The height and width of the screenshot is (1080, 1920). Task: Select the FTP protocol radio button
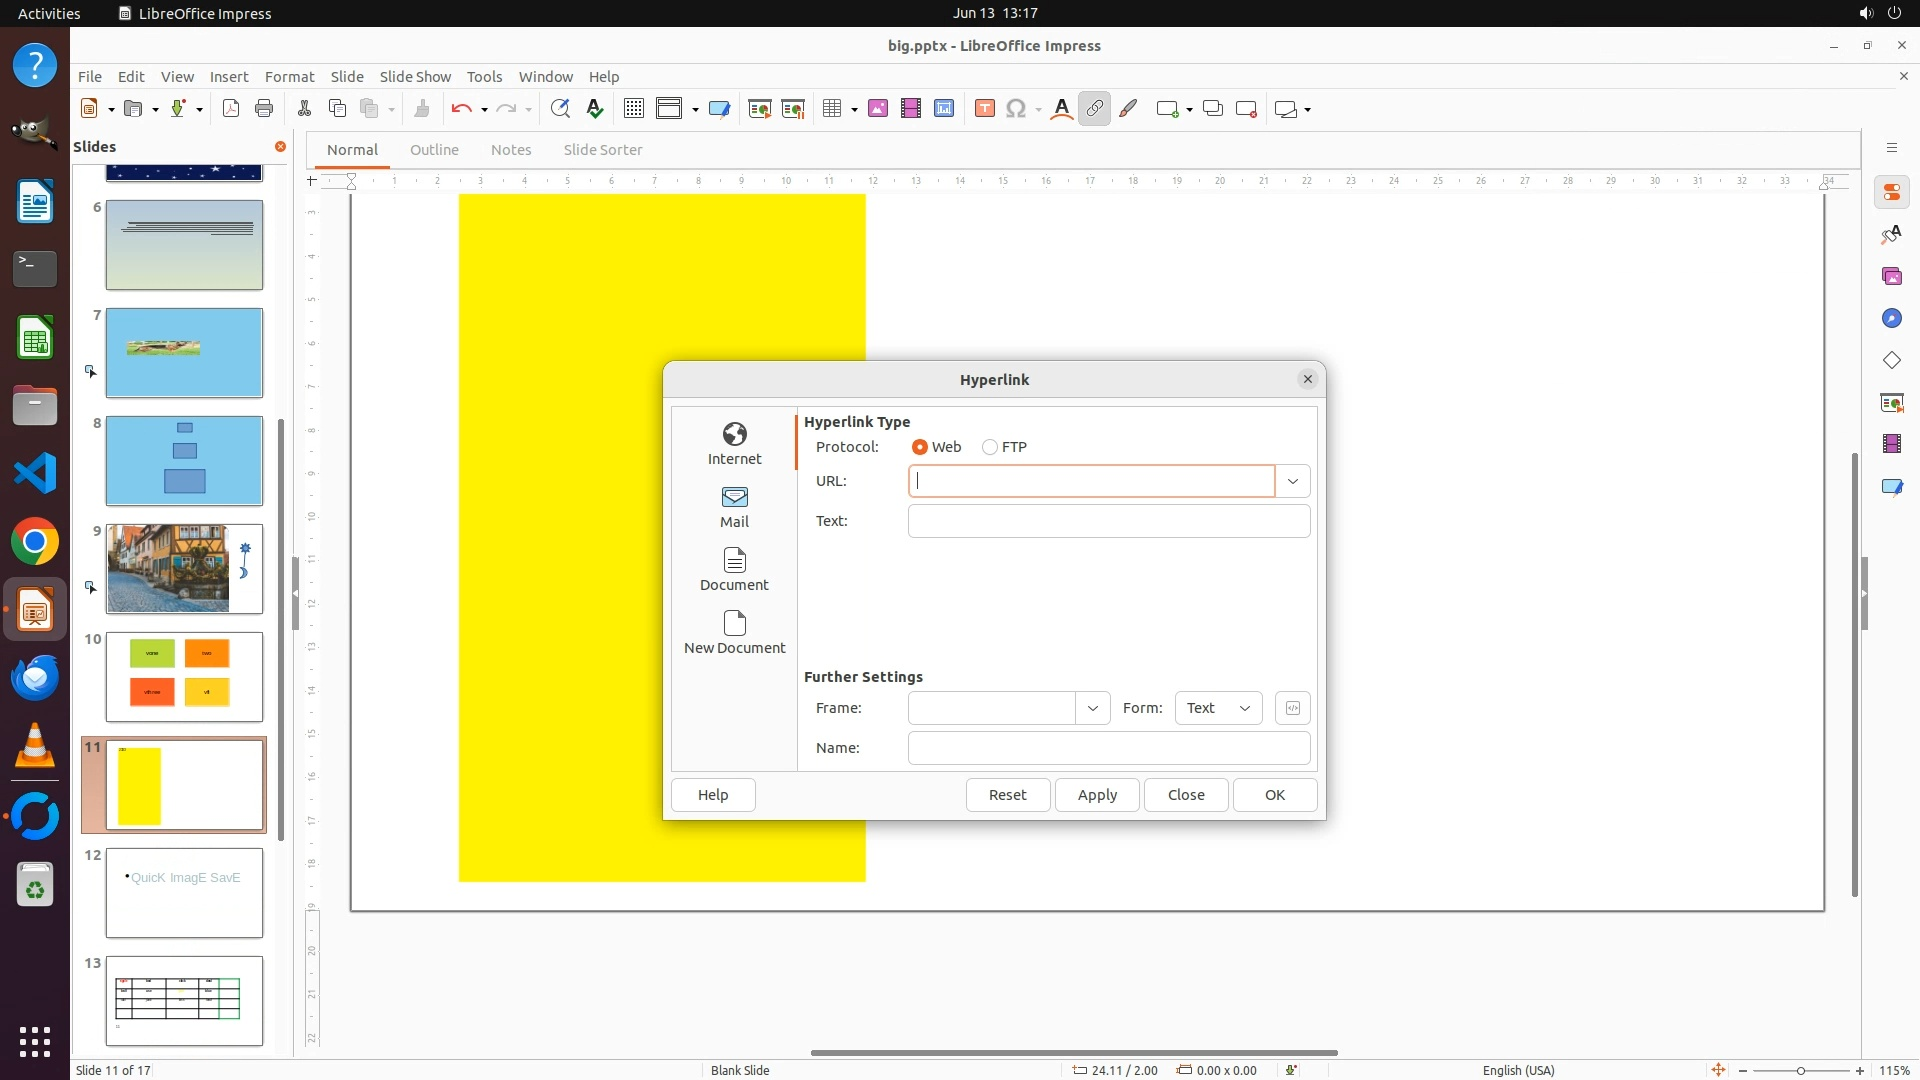(x=990, y=447)
